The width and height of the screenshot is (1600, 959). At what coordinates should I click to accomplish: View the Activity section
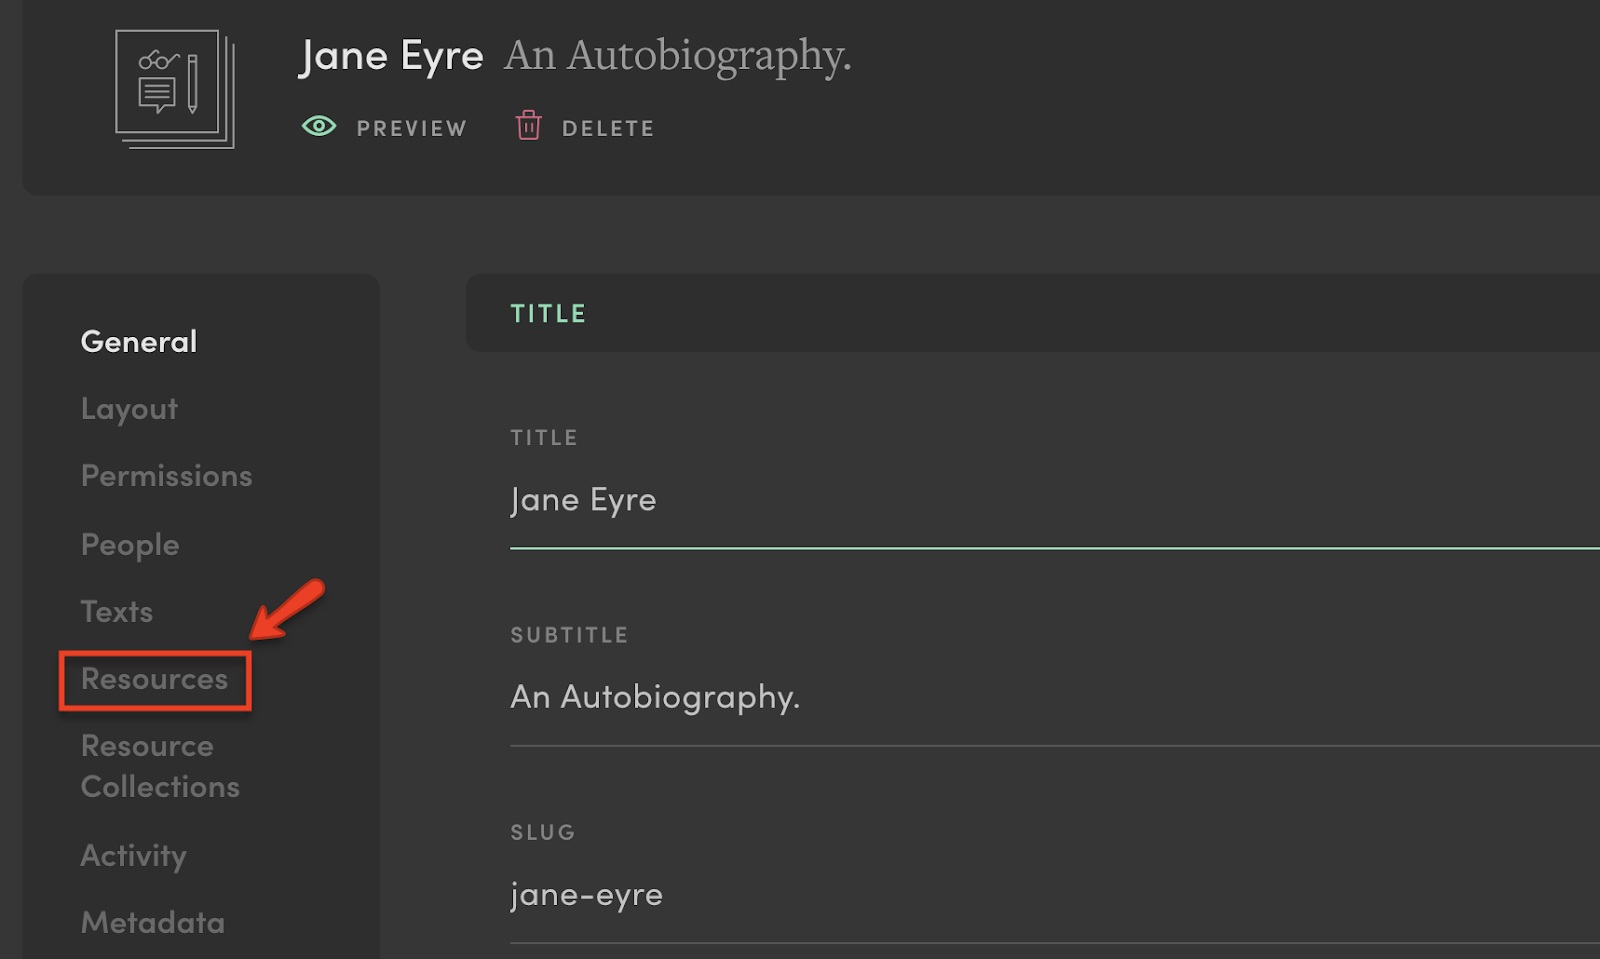point(133,856)
